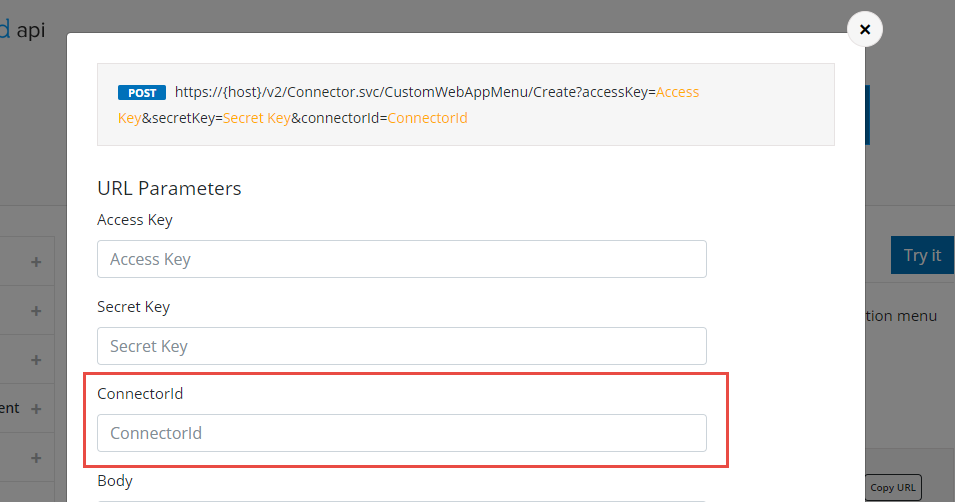This screenshot has width=955, height=502.
Task: Click the orange Secret Key URL placeholder
Action: coord(255,118)
